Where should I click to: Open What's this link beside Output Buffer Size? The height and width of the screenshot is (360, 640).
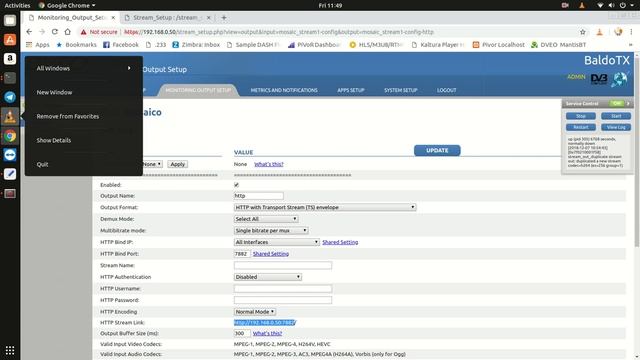pyautogui.click(x=267, y=333)
